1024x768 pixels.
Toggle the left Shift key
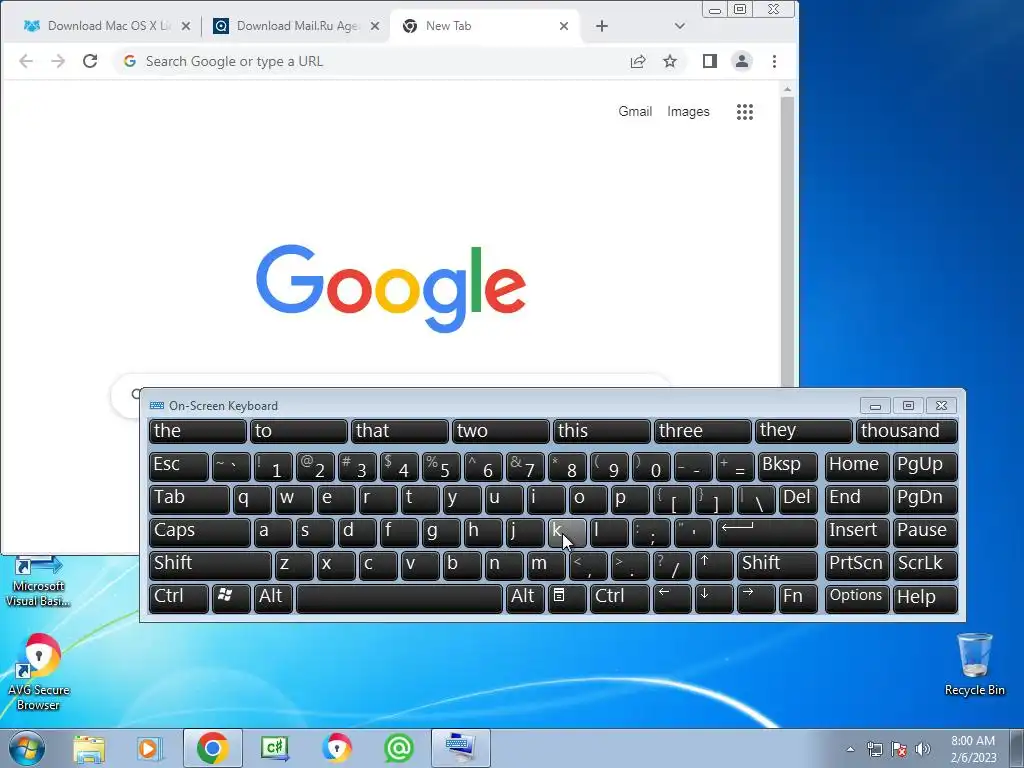[x=210, y=564]
